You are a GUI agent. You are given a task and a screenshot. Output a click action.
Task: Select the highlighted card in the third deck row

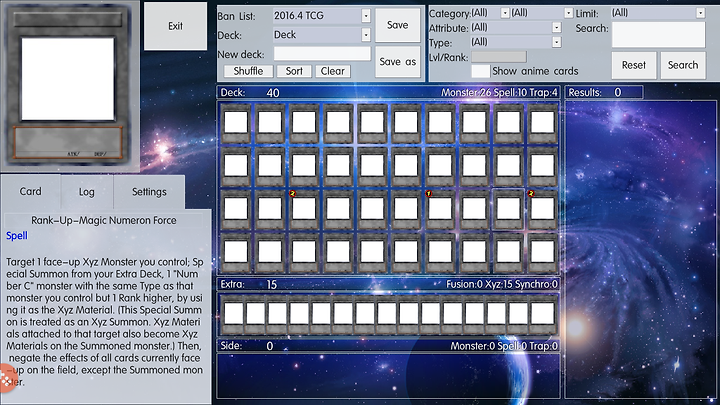pyautogui.click(x=508, y=209)
